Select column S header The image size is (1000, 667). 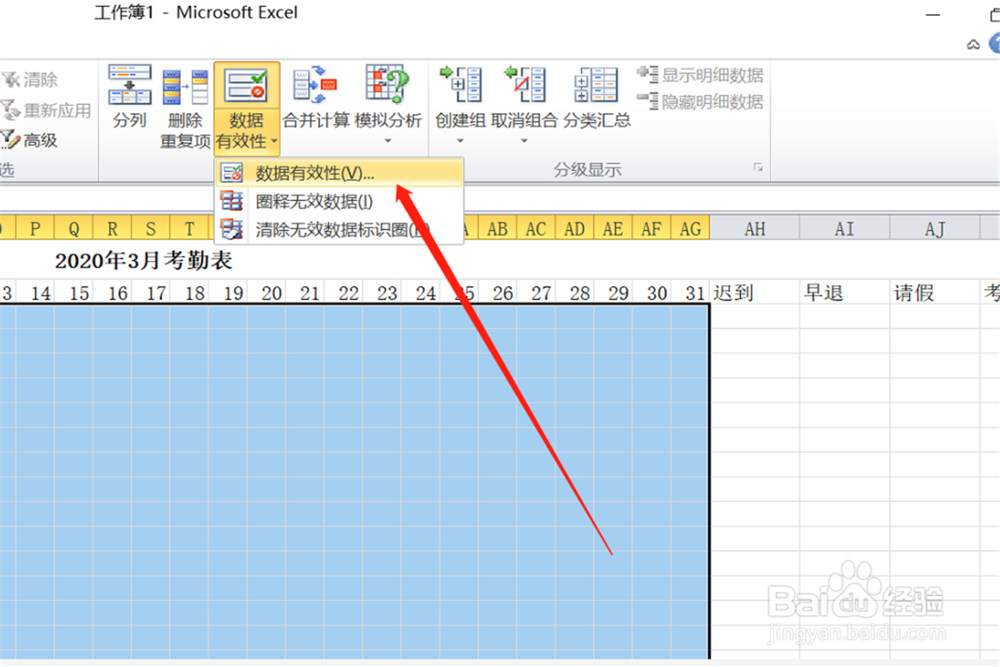151,228
